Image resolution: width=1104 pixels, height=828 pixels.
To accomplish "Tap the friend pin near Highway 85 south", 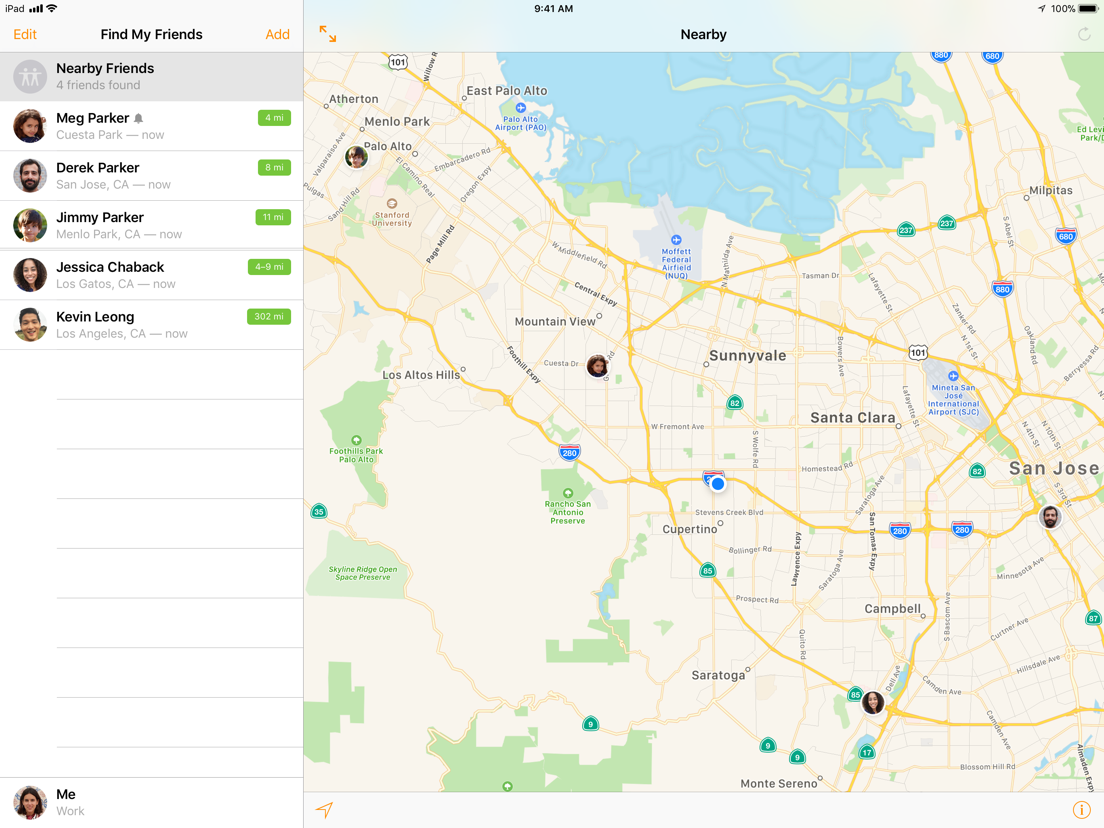I will click(873, 702).
